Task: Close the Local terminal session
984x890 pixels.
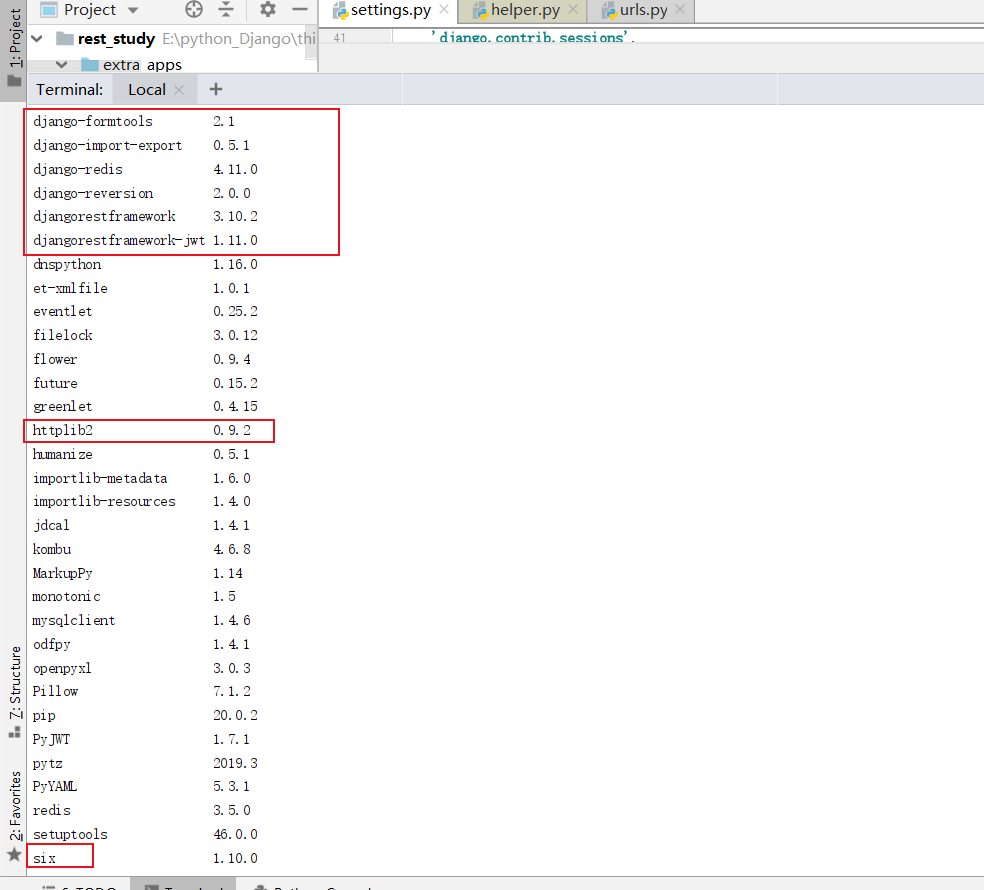Action: [179, 90]
